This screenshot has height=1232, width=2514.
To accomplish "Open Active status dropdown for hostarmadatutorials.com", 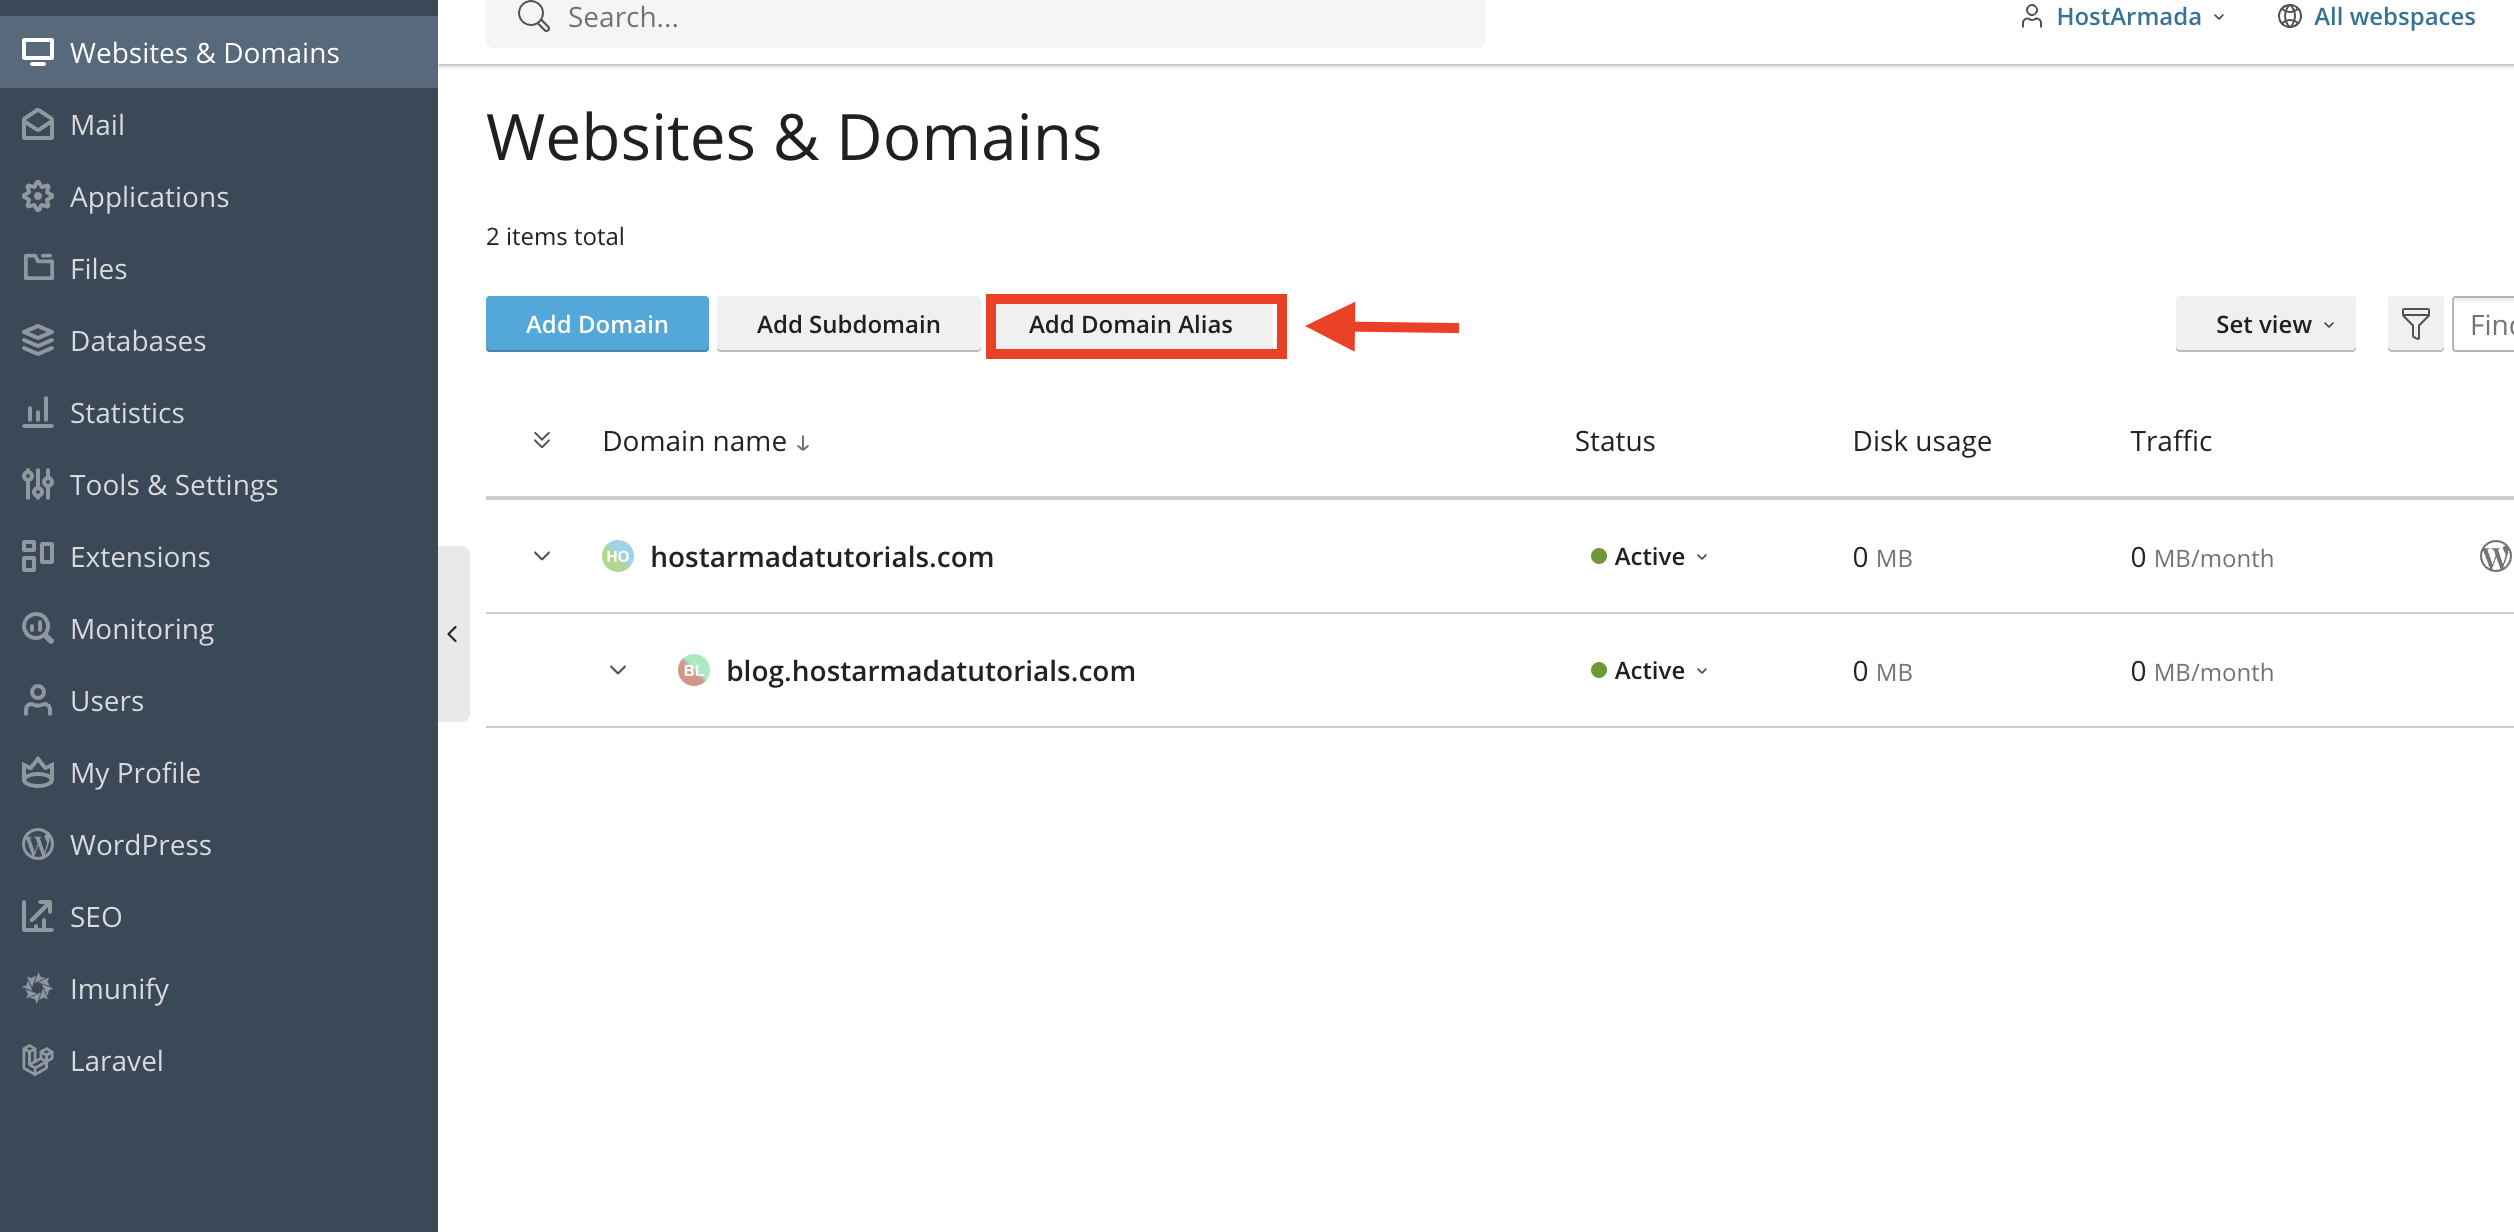I will (x=1649, y=556).
